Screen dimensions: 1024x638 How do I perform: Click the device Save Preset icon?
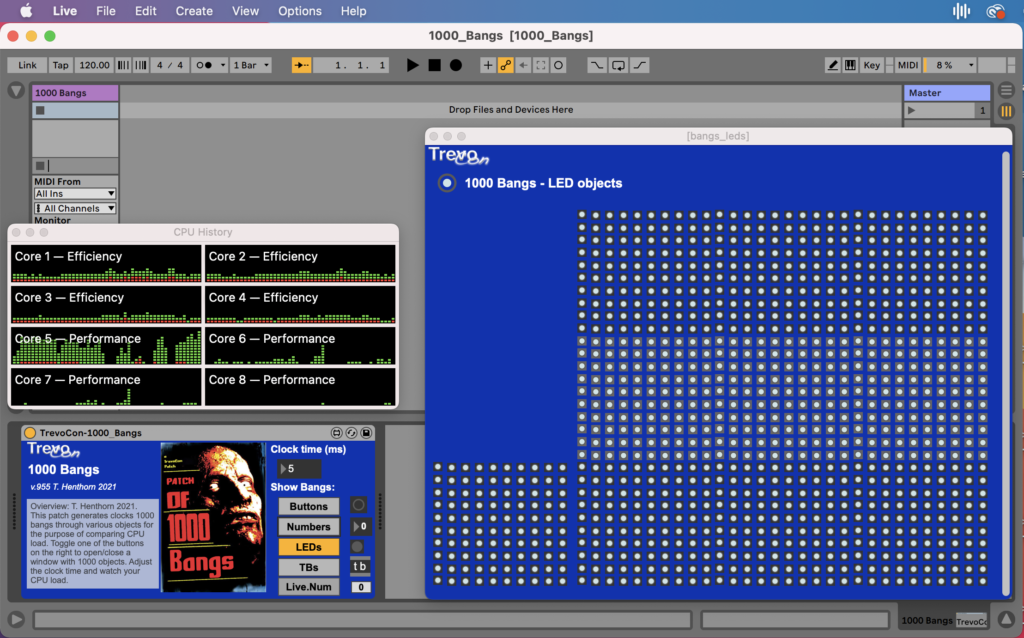pyautogui.click(x=366, y=433)
